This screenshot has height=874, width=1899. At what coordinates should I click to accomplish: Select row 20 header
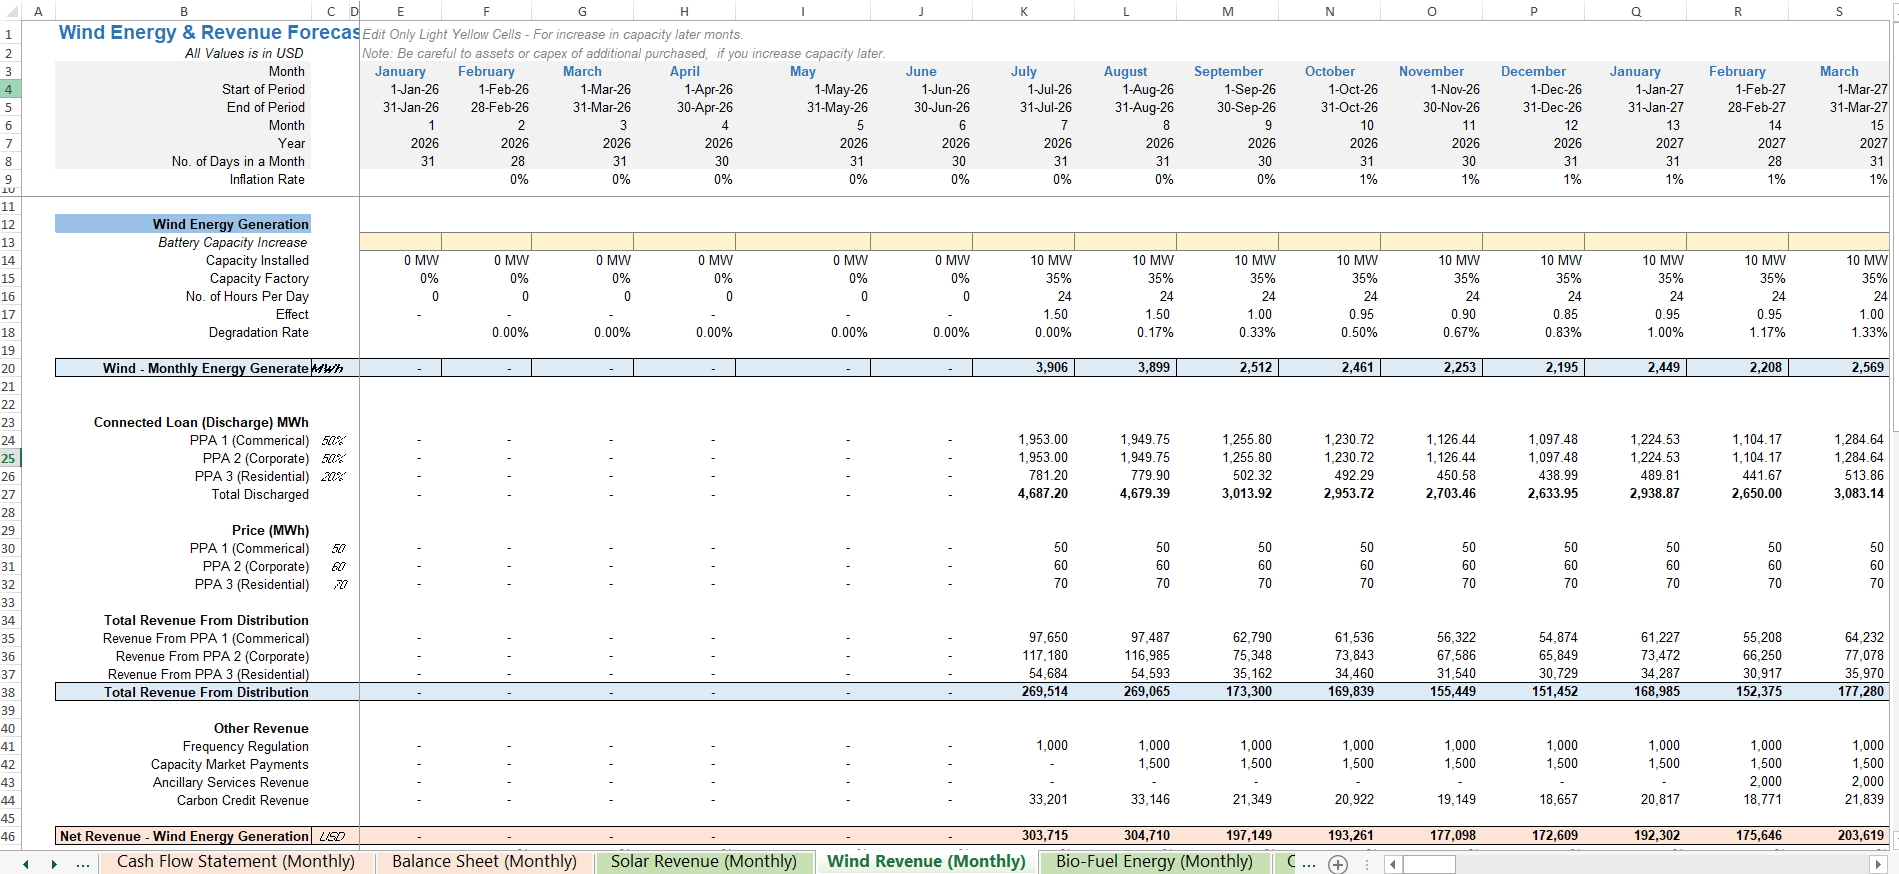[9, 368]
